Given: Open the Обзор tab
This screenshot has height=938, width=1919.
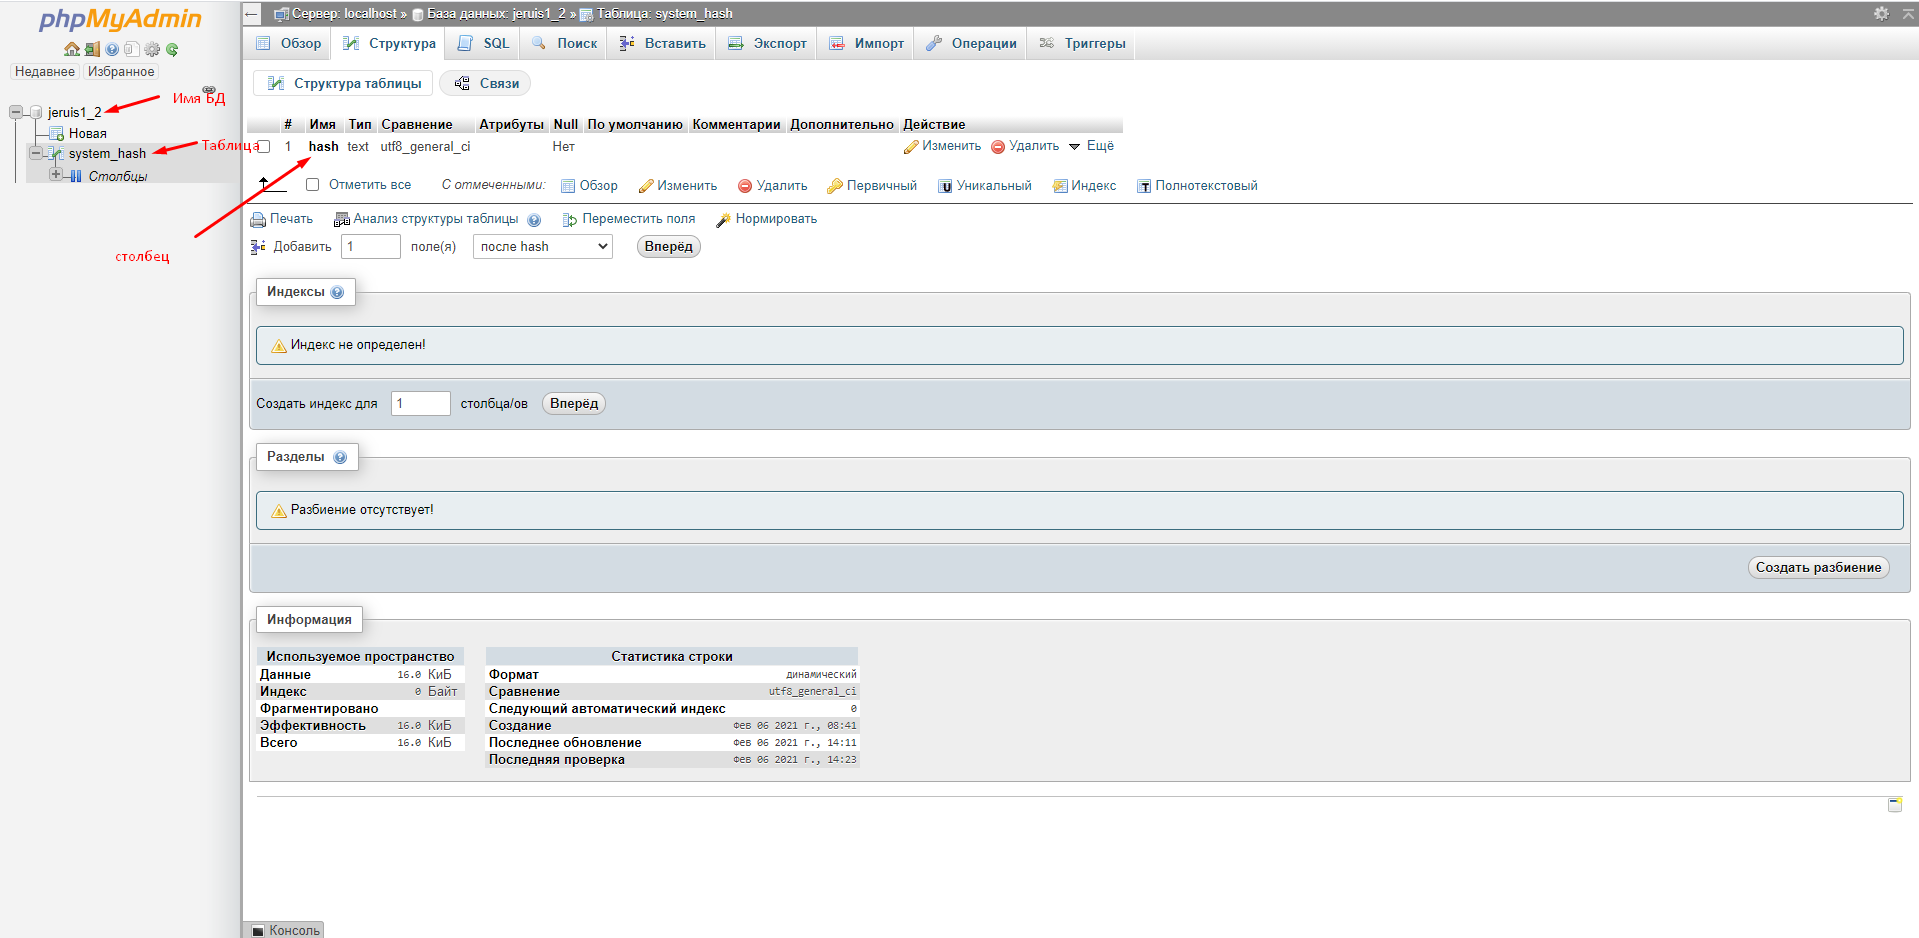Looking at the screenshot, I should pos(288,43).
